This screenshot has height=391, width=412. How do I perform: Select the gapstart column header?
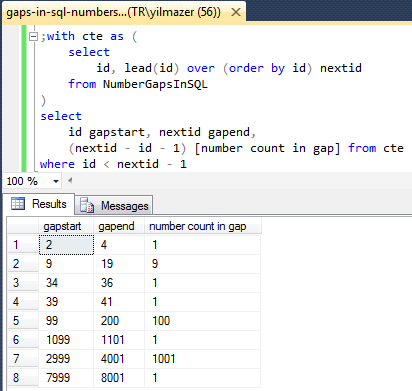(66, 227)
